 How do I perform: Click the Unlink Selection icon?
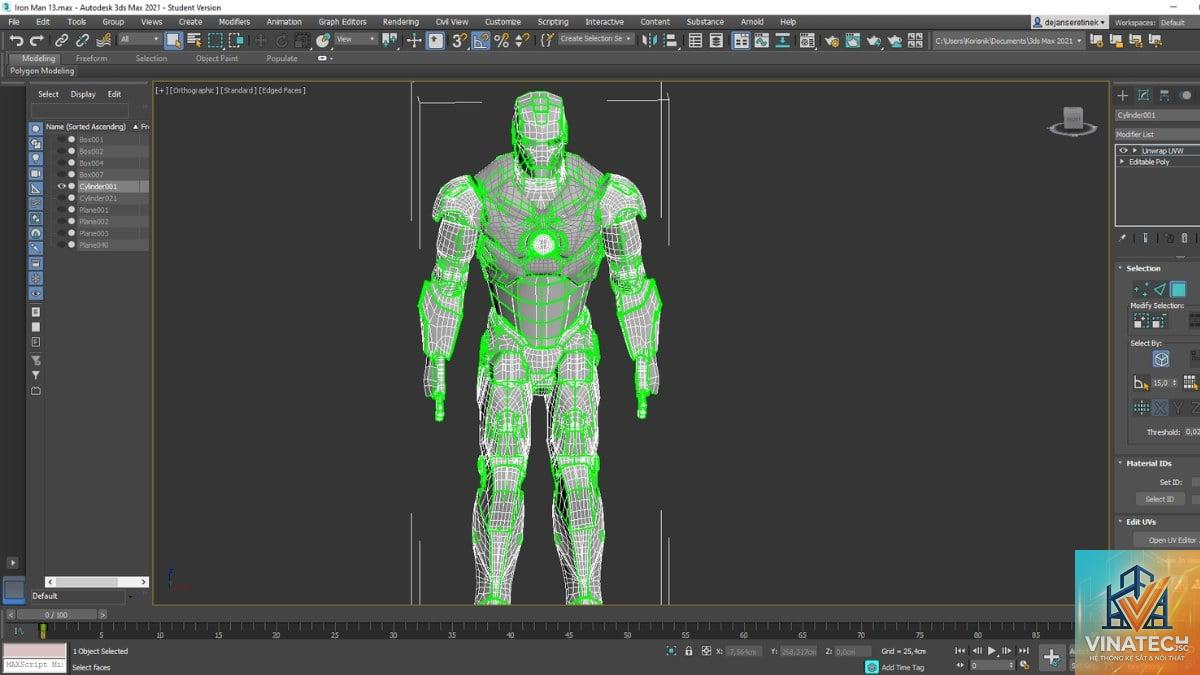pyautogui.click(x=82, y=40)
